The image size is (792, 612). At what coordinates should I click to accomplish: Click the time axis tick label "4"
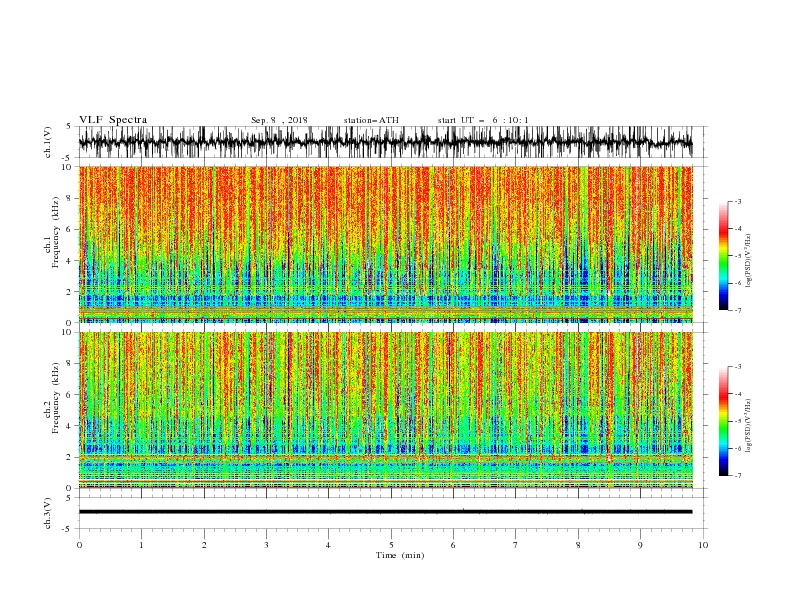tap(328, 545)
